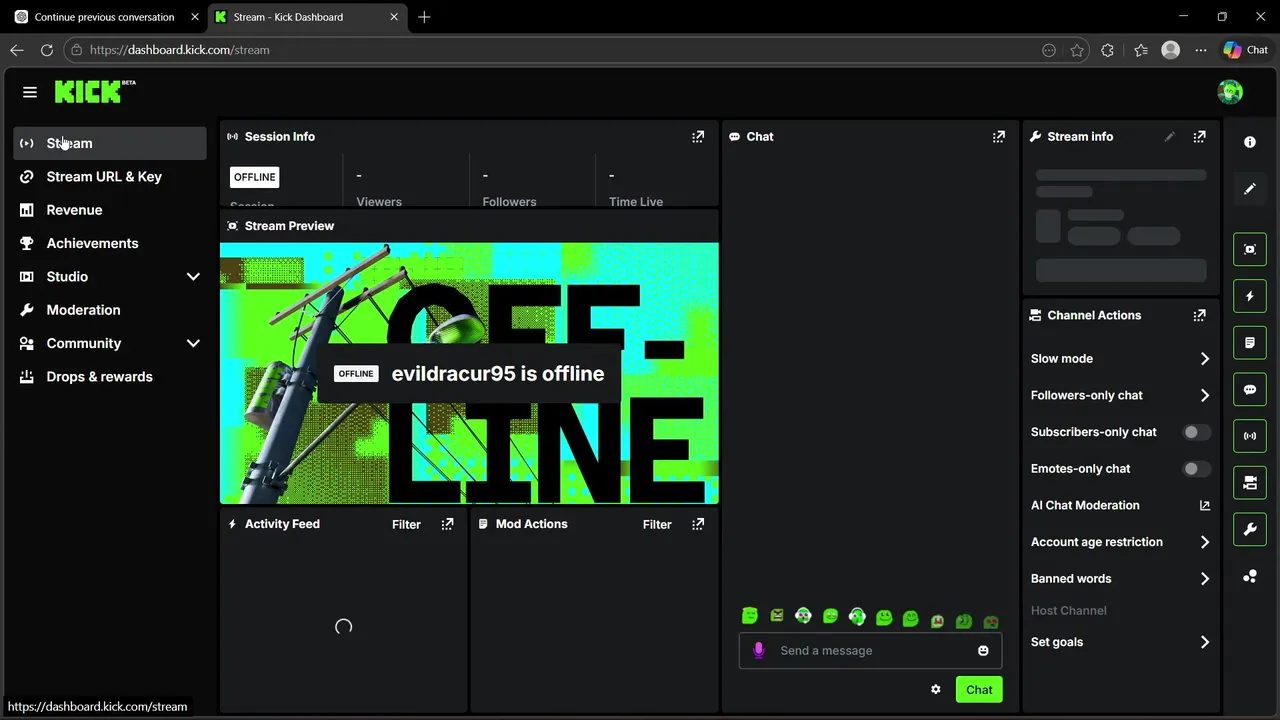Click the Kick logo
1280x720 pixels.
click(95, 91)
